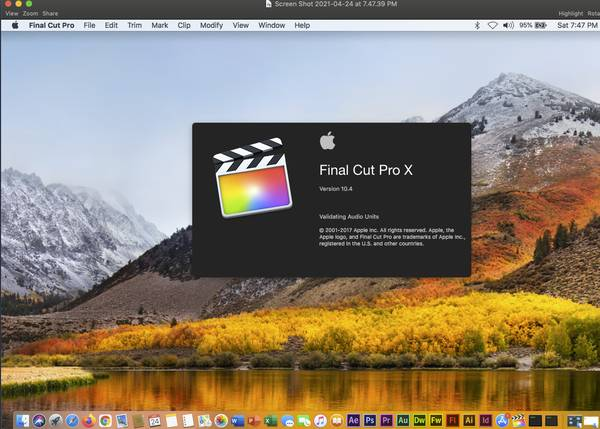This screenshot has height=429, width=600.
Task: Open the Mark menu
Action: [160, 25]
